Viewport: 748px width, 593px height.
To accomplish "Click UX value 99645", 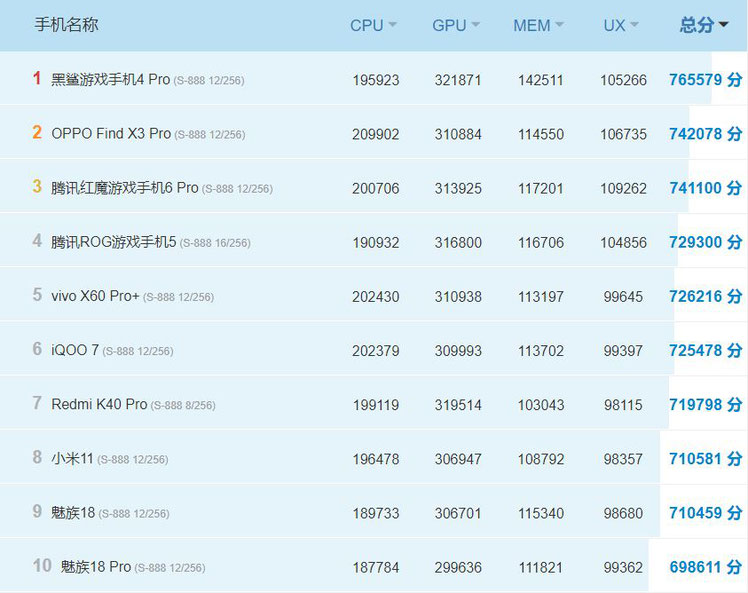I will [623, 297].
